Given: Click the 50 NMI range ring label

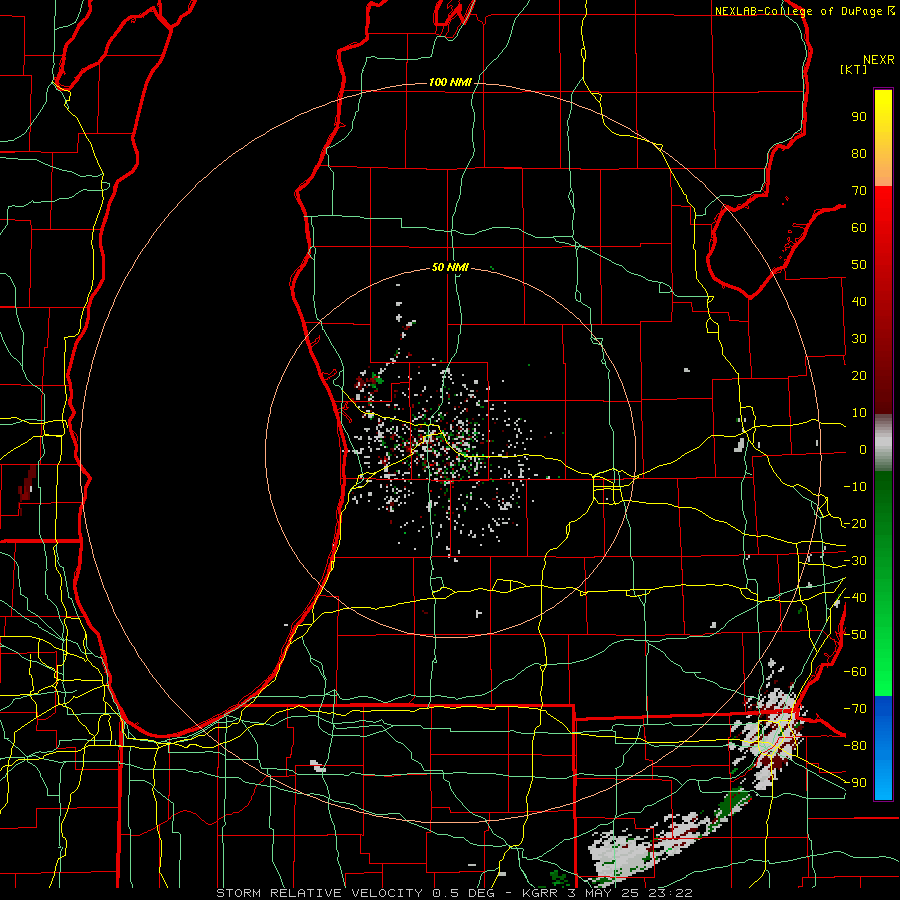Looking at the screenshot, I should click(450, 267).
